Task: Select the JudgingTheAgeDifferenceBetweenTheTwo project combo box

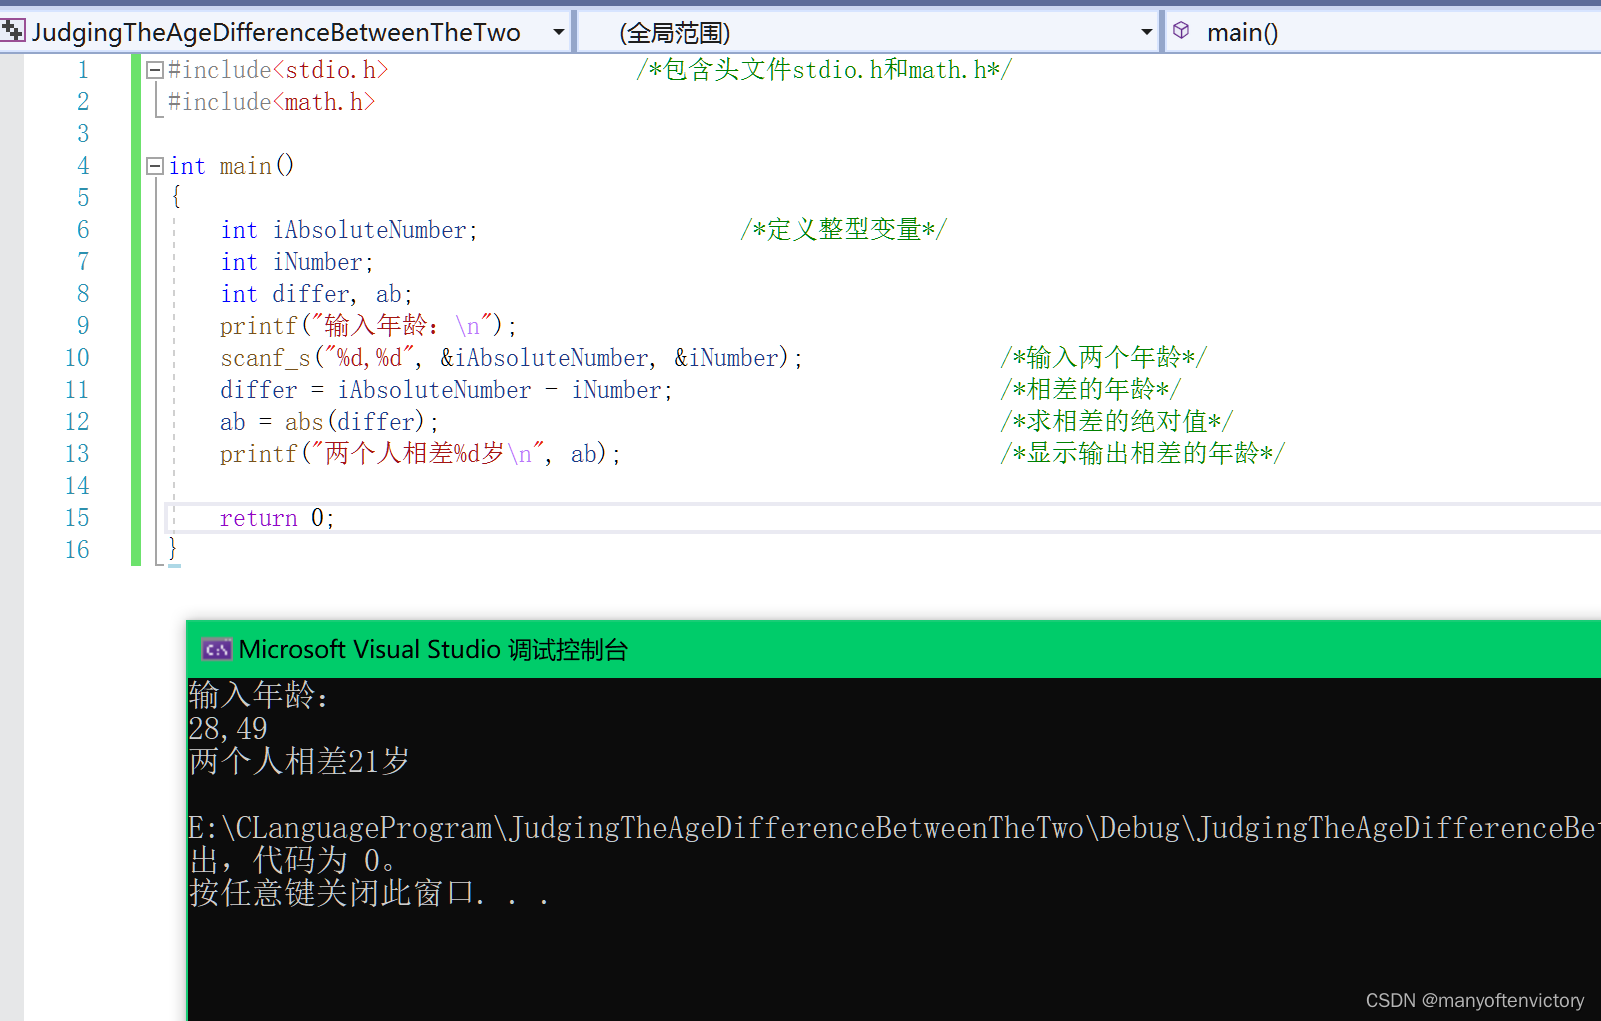Action: (x=286, y=32)
